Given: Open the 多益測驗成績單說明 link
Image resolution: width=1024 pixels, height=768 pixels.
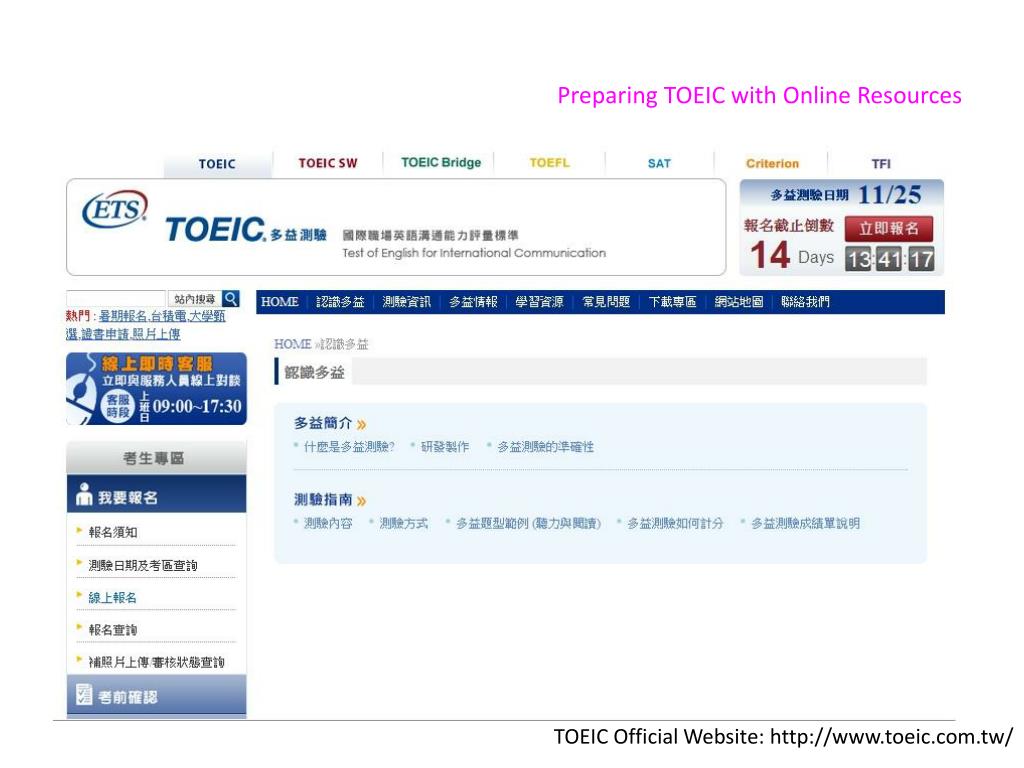Looking at the screenshot, I should point(805,523).
